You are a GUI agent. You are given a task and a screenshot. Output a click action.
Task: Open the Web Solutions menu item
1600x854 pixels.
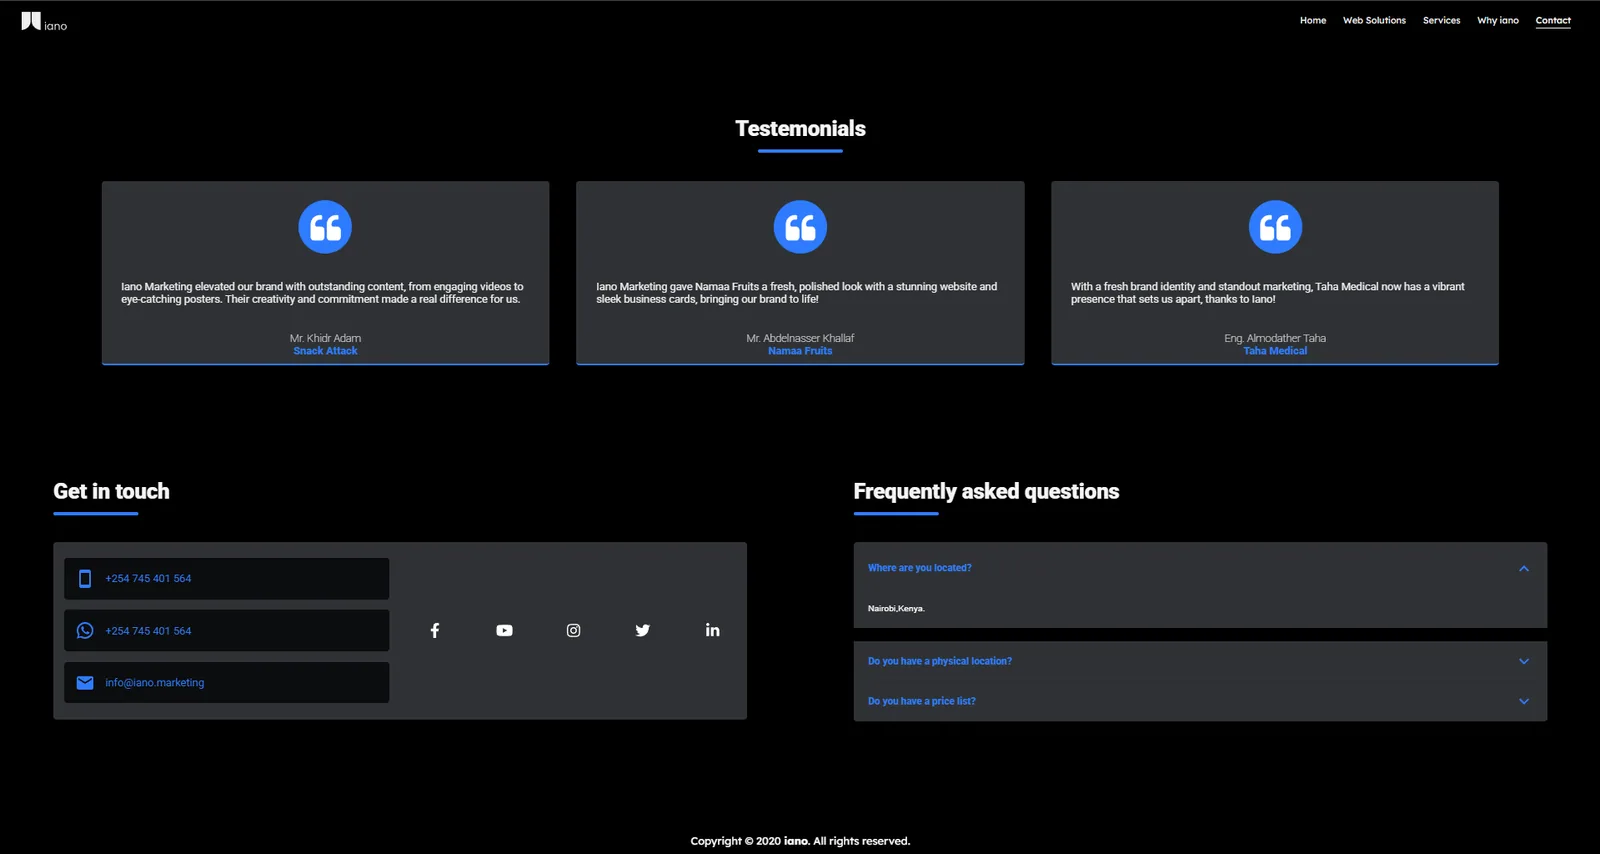tap(1374, 20)
